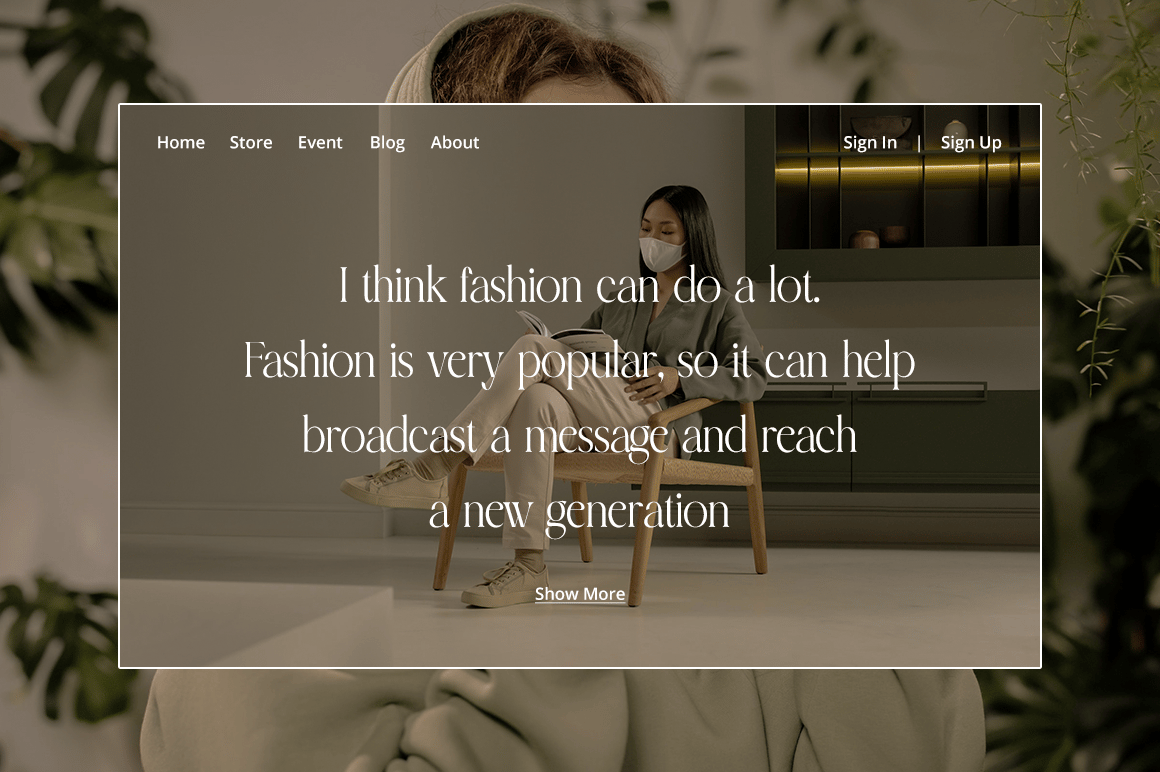The width and height of the screenshot is (1160, 772).
Task: Open the Home navigation link
Action: (x=181, y=142)
